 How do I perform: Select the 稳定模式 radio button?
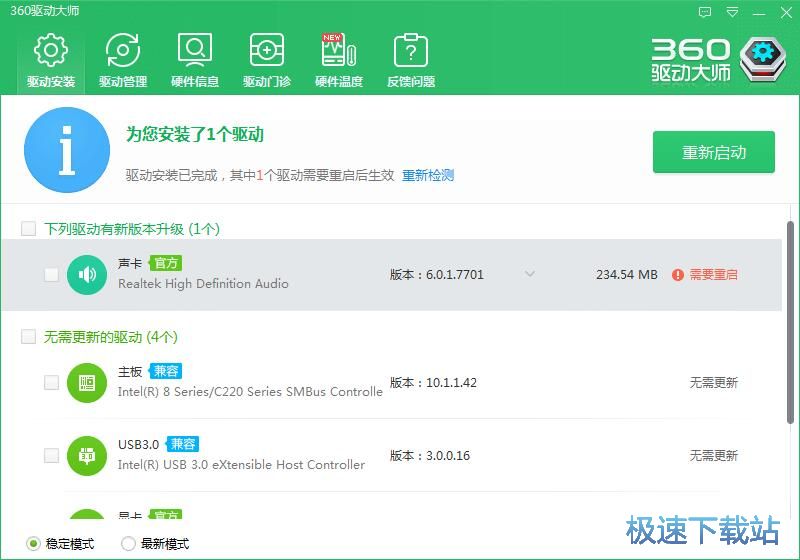pos(33,544)
